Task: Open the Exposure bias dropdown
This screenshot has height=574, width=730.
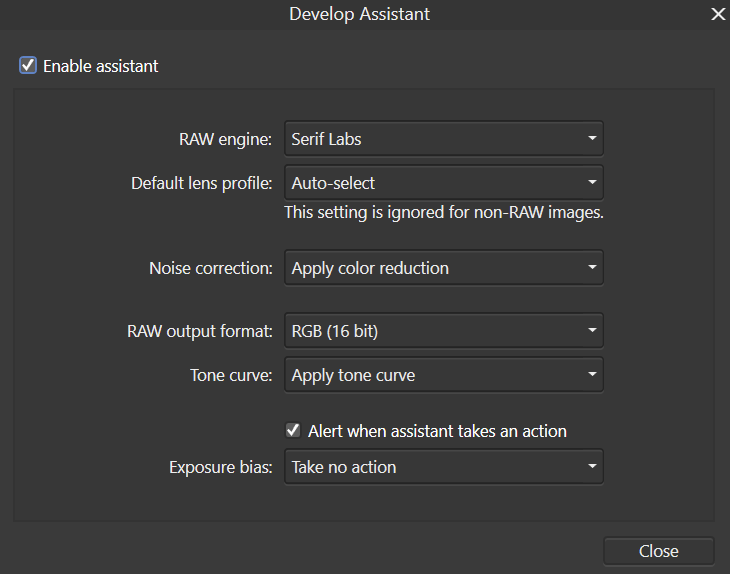Action: pyautogui.click(x=444, y=466)
